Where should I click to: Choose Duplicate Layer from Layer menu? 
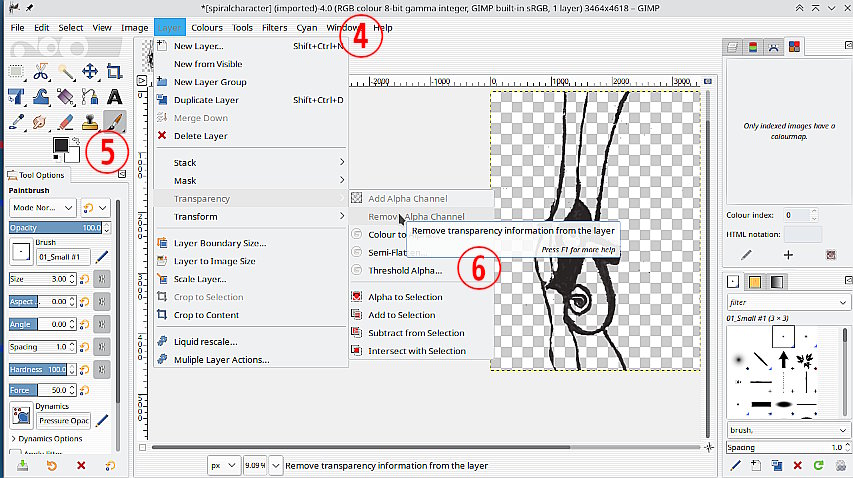coord(251,100)
